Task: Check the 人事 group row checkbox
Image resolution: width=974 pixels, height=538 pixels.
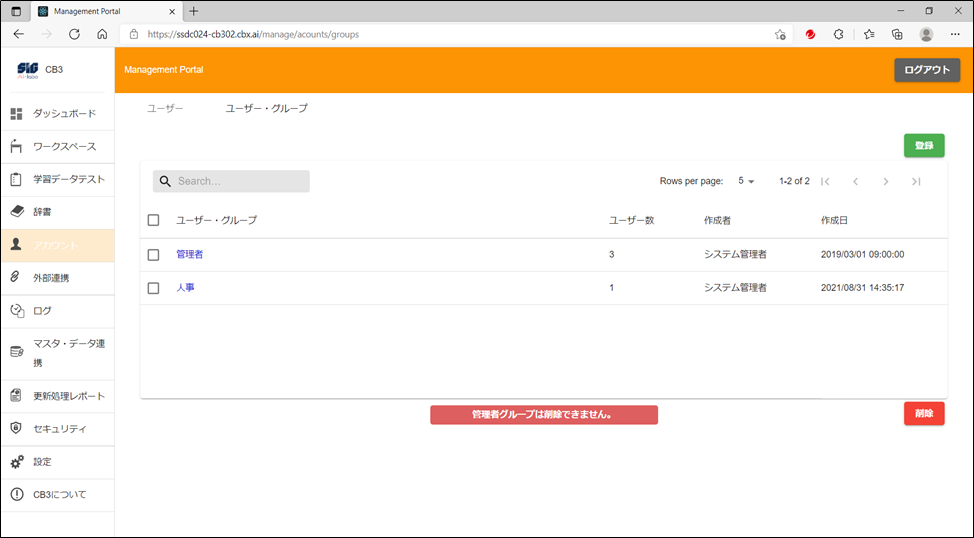Action: click(153, 288)
